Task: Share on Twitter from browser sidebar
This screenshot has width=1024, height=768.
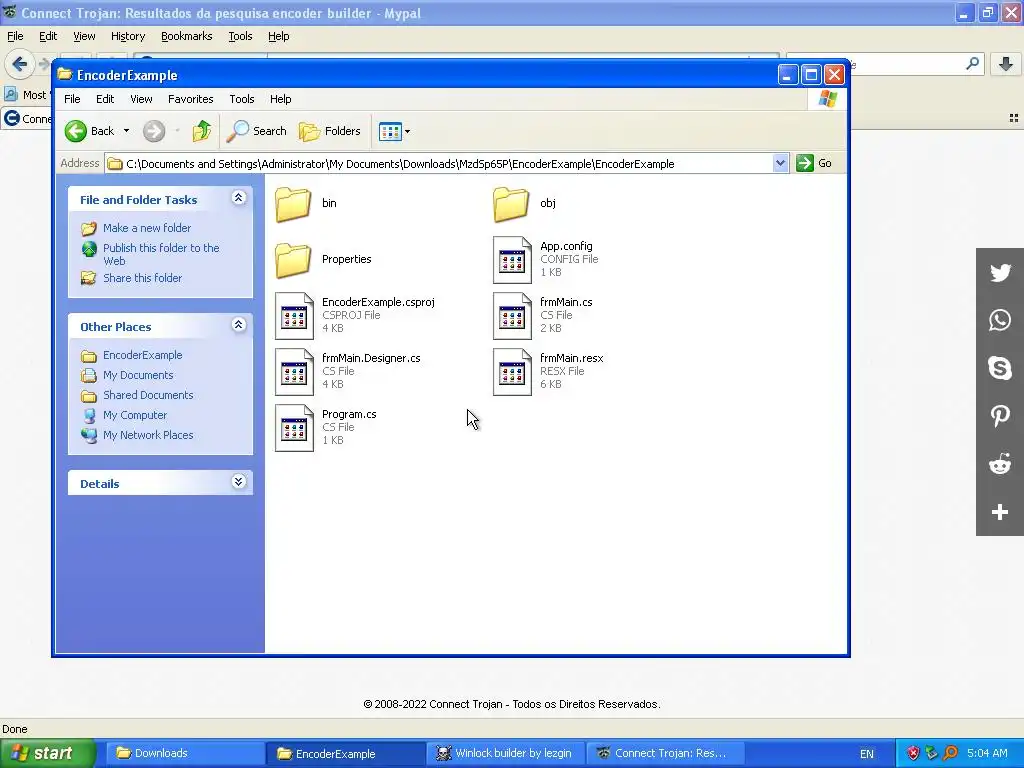Action: coord(1000,272)
